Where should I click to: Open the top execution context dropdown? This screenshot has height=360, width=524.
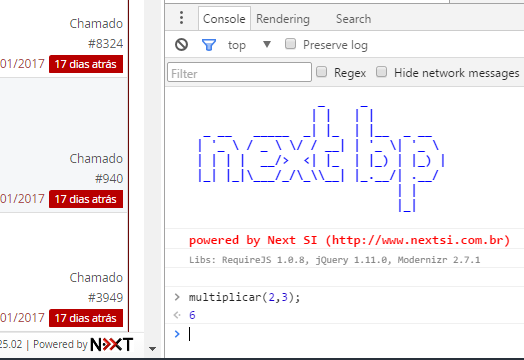(249, 45)
